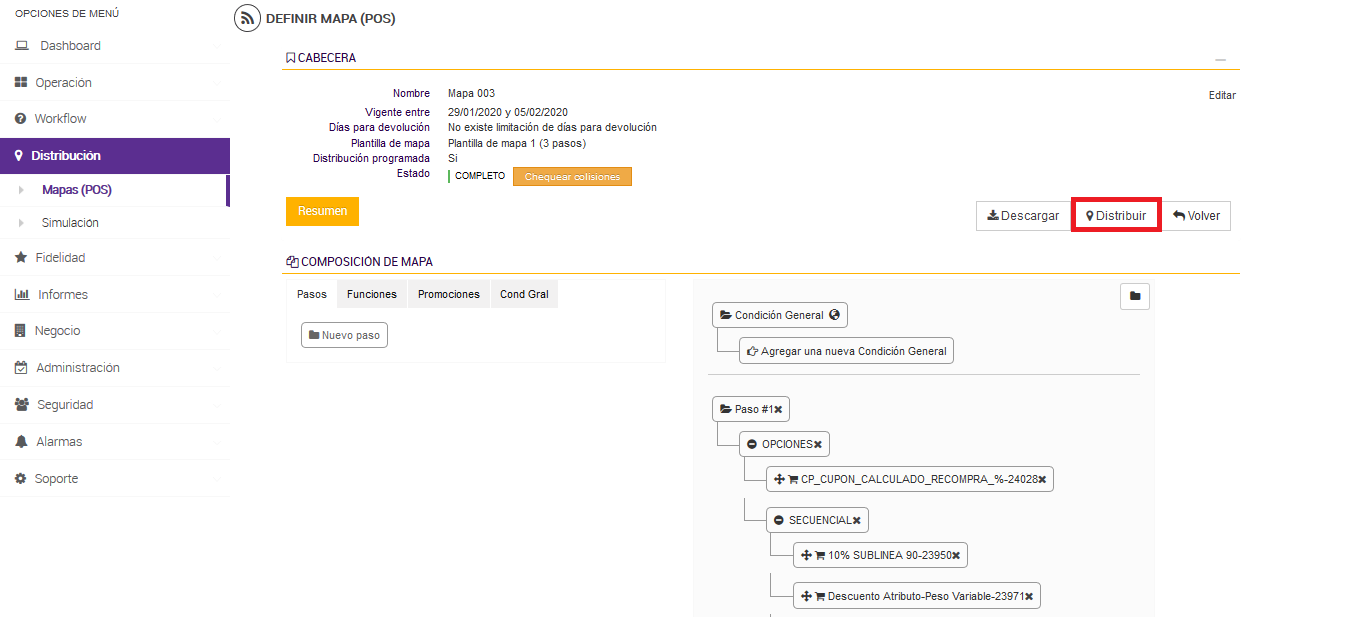The image size is (1360, 628).
Task: Click the Chequear colisiones button
Action: (572, 177)
